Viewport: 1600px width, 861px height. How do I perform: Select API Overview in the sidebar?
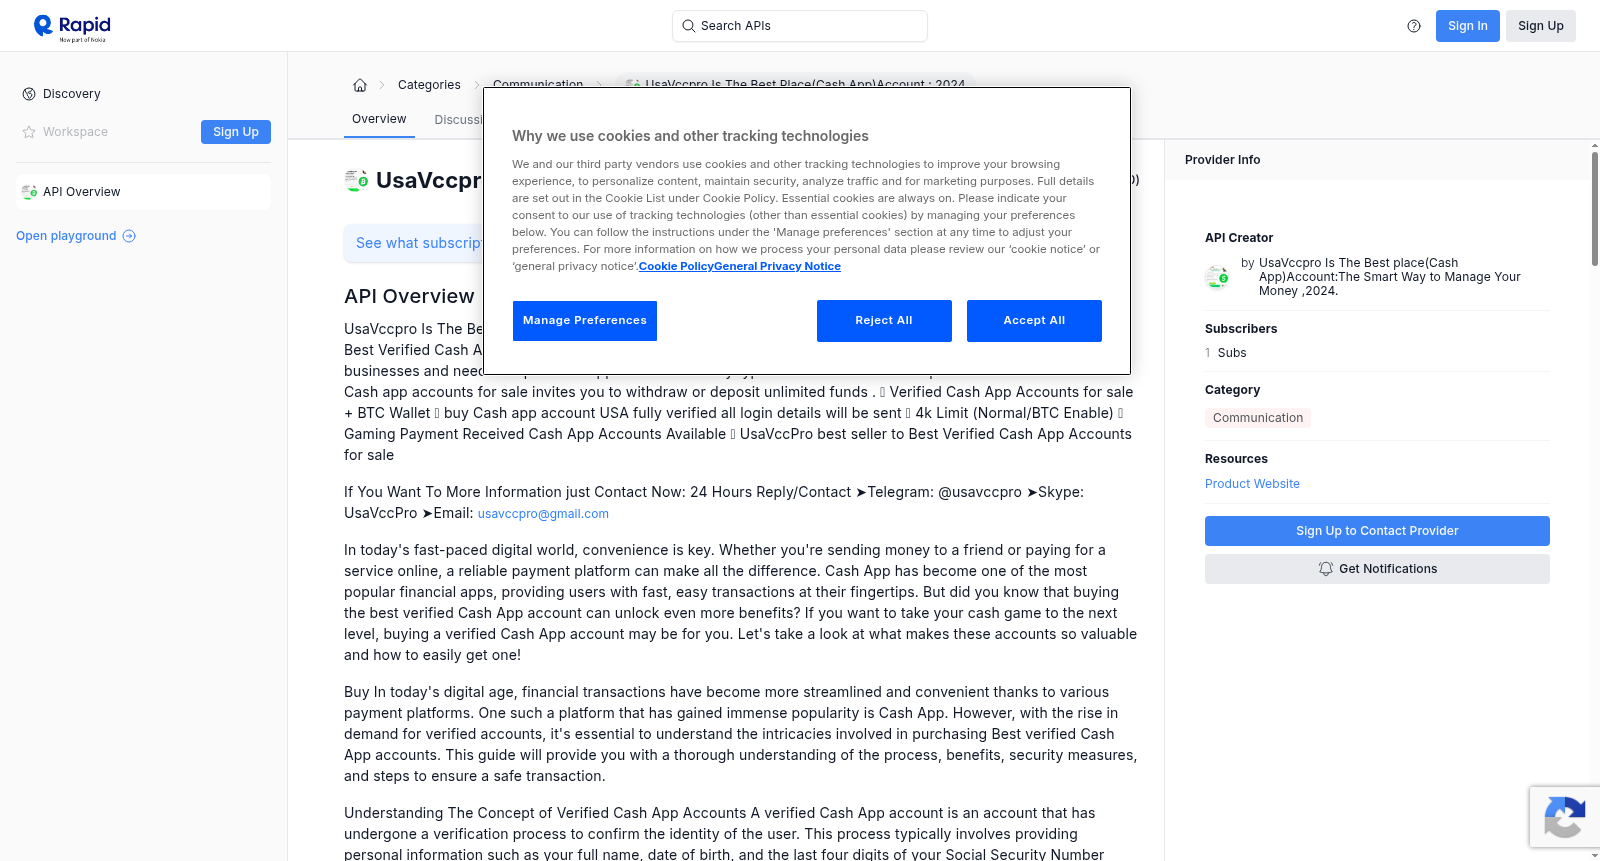(x=143, y=192)
